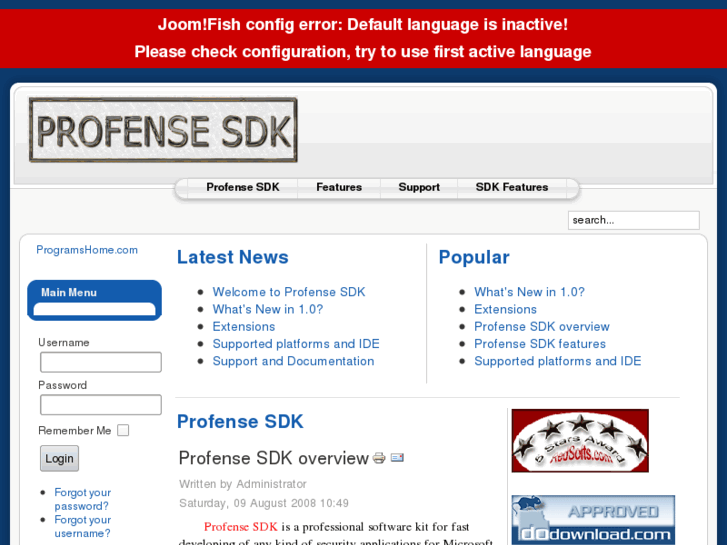Viewport: 727px width, 545px height.
Task: Open the Profense SDK menu tab
Action: click(x=243, y=187)
